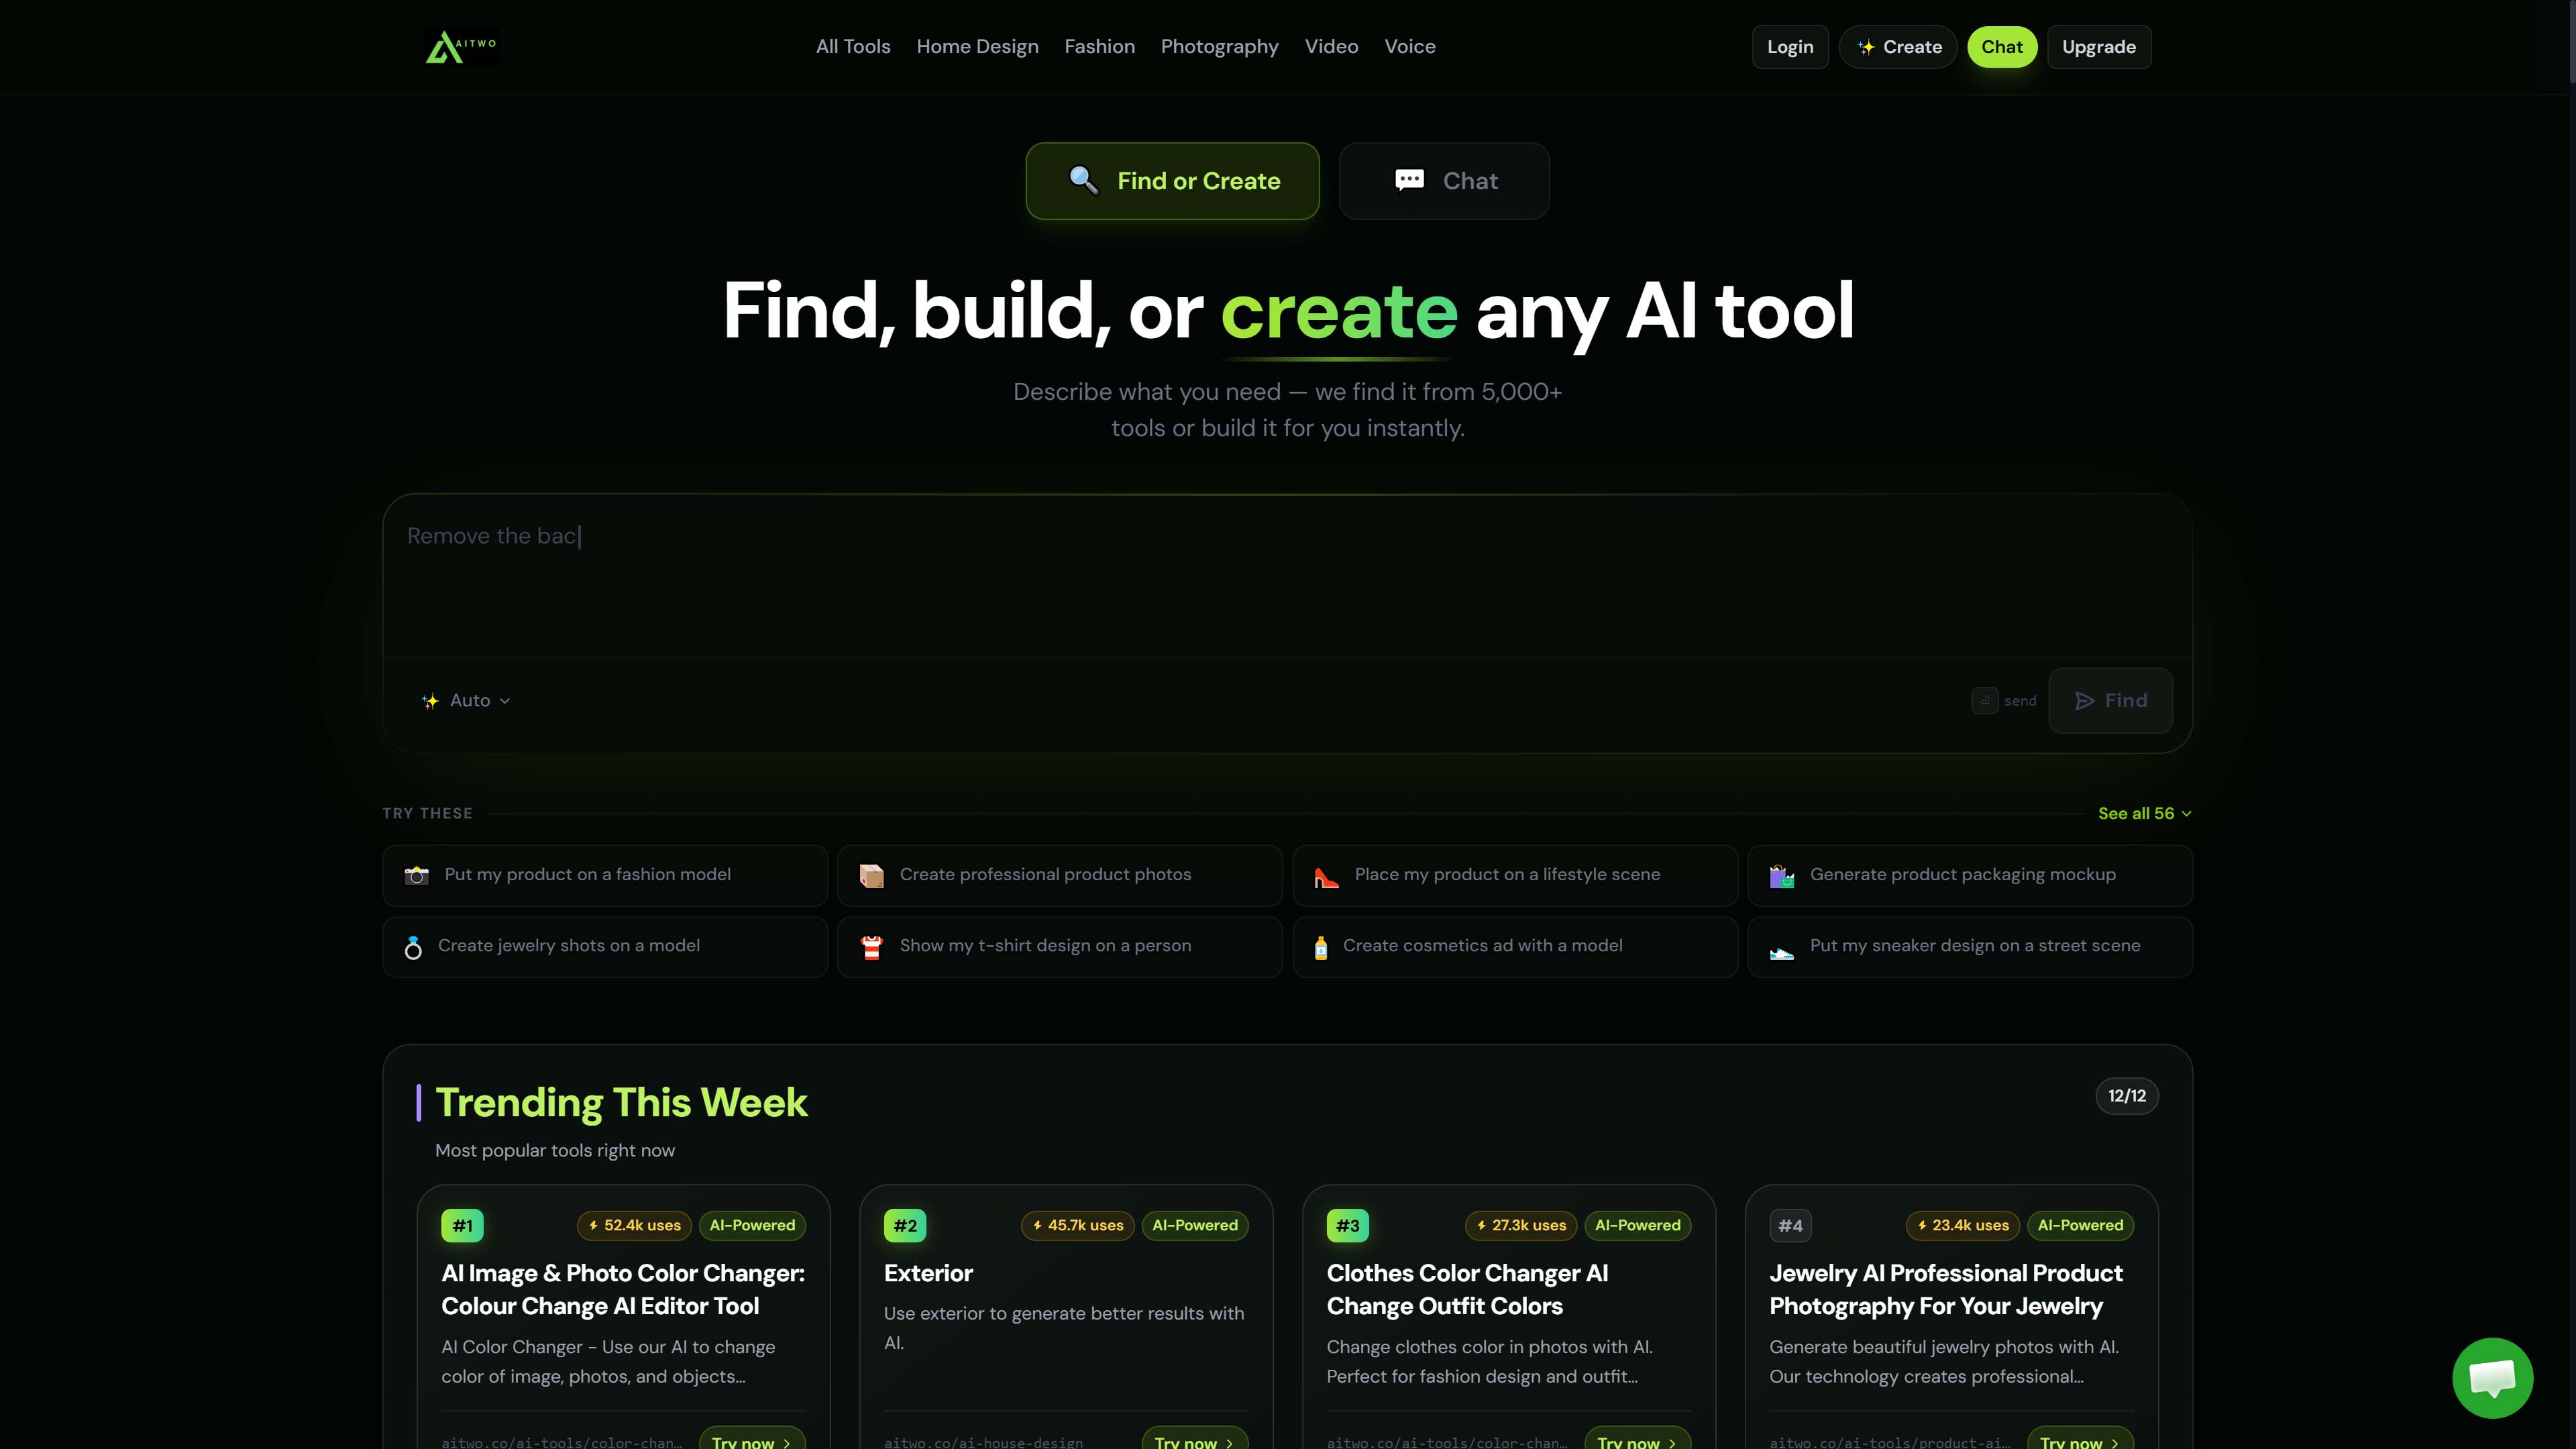
Task: Click the sparkle icon next to Auto
Action: click(x=430, y=701)
